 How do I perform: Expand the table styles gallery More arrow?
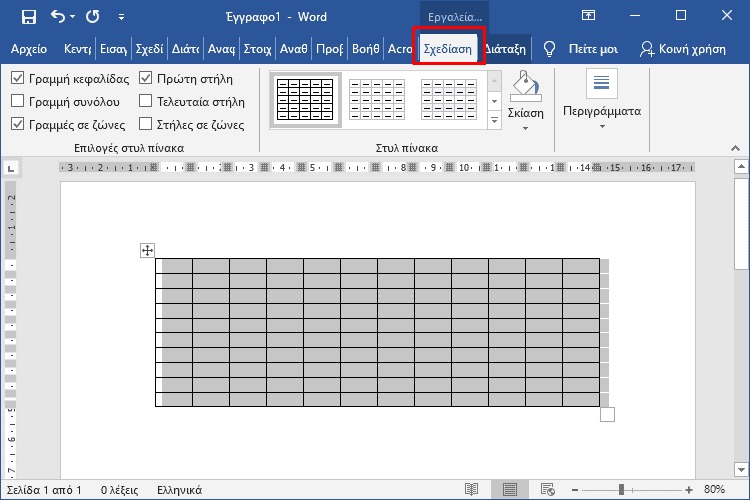coord(494,121)
